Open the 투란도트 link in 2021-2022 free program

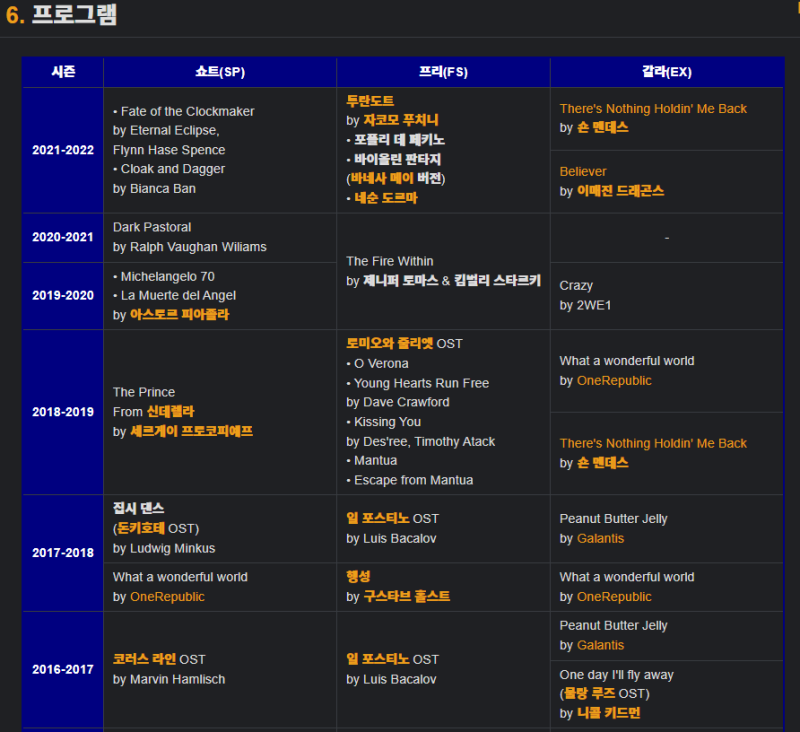pos(370,100)
